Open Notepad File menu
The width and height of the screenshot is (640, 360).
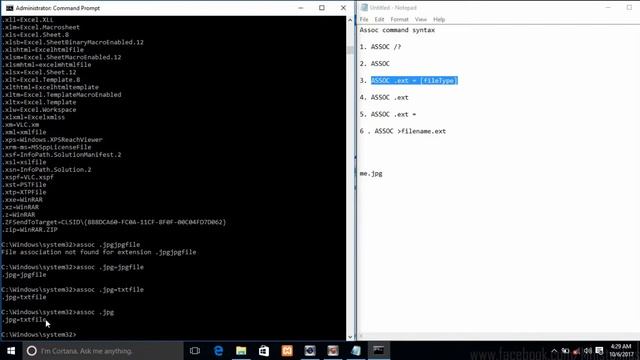364,19
